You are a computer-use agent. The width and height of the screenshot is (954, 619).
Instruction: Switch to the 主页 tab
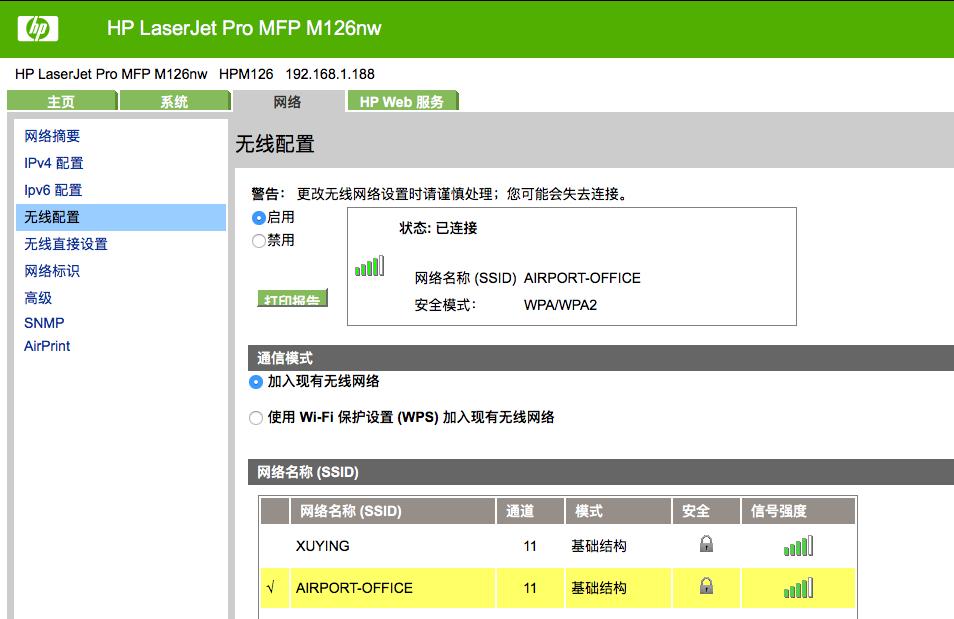tap(63, 100)
